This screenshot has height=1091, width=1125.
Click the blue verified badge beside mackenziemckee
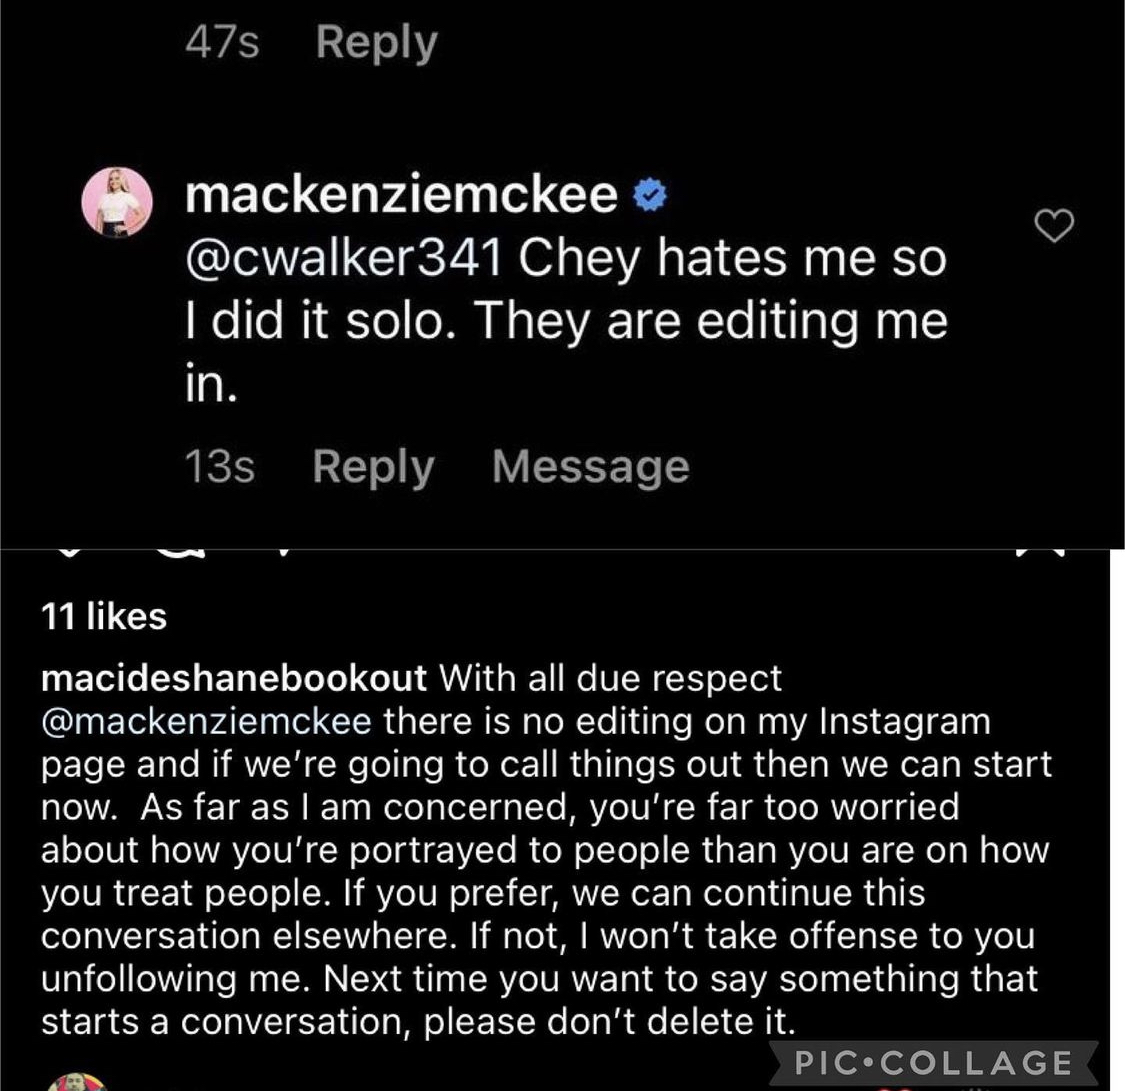coord(651,195)
